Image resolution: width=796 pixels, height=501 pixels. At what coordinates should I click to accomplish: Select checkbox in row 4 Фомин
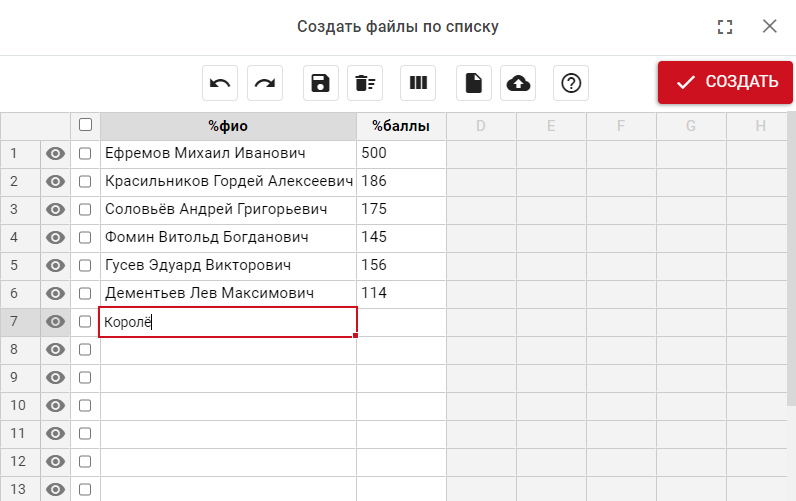click(x=85, y=238)
